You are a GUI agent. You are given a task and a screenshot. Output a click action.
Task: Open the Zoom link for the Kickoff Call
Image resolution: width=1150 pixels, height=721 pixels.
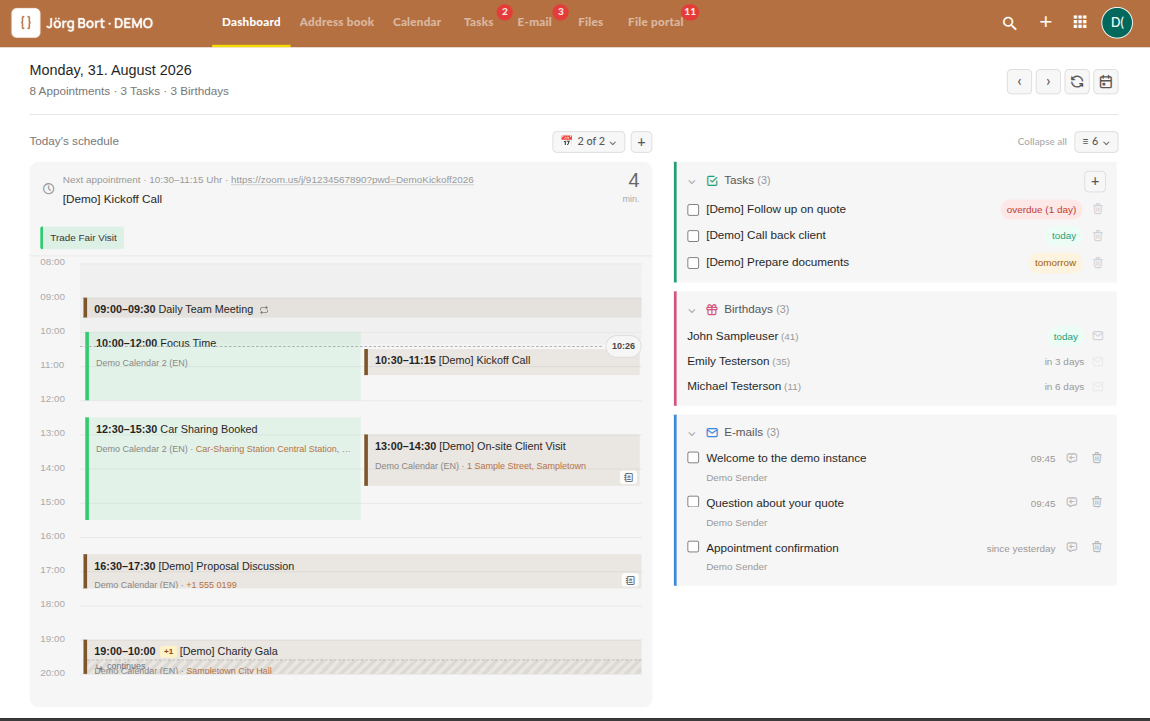[x=352, y=180]
